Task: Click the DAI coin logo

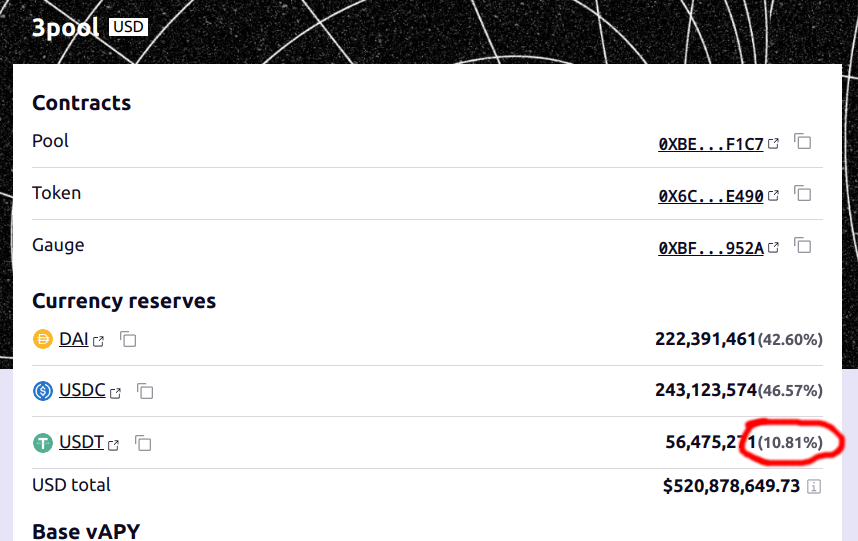Action: [x=43, y=339]
